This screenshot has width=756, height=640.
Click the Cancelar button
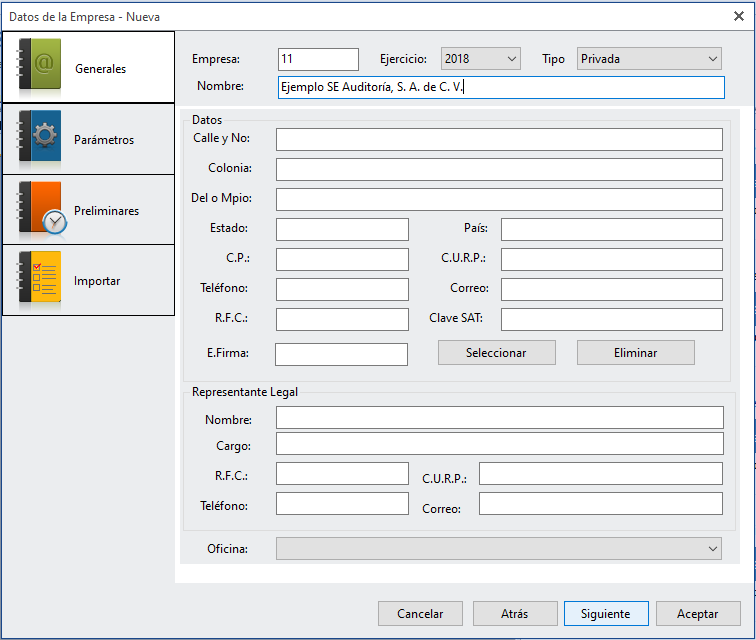tap(420, 614)
